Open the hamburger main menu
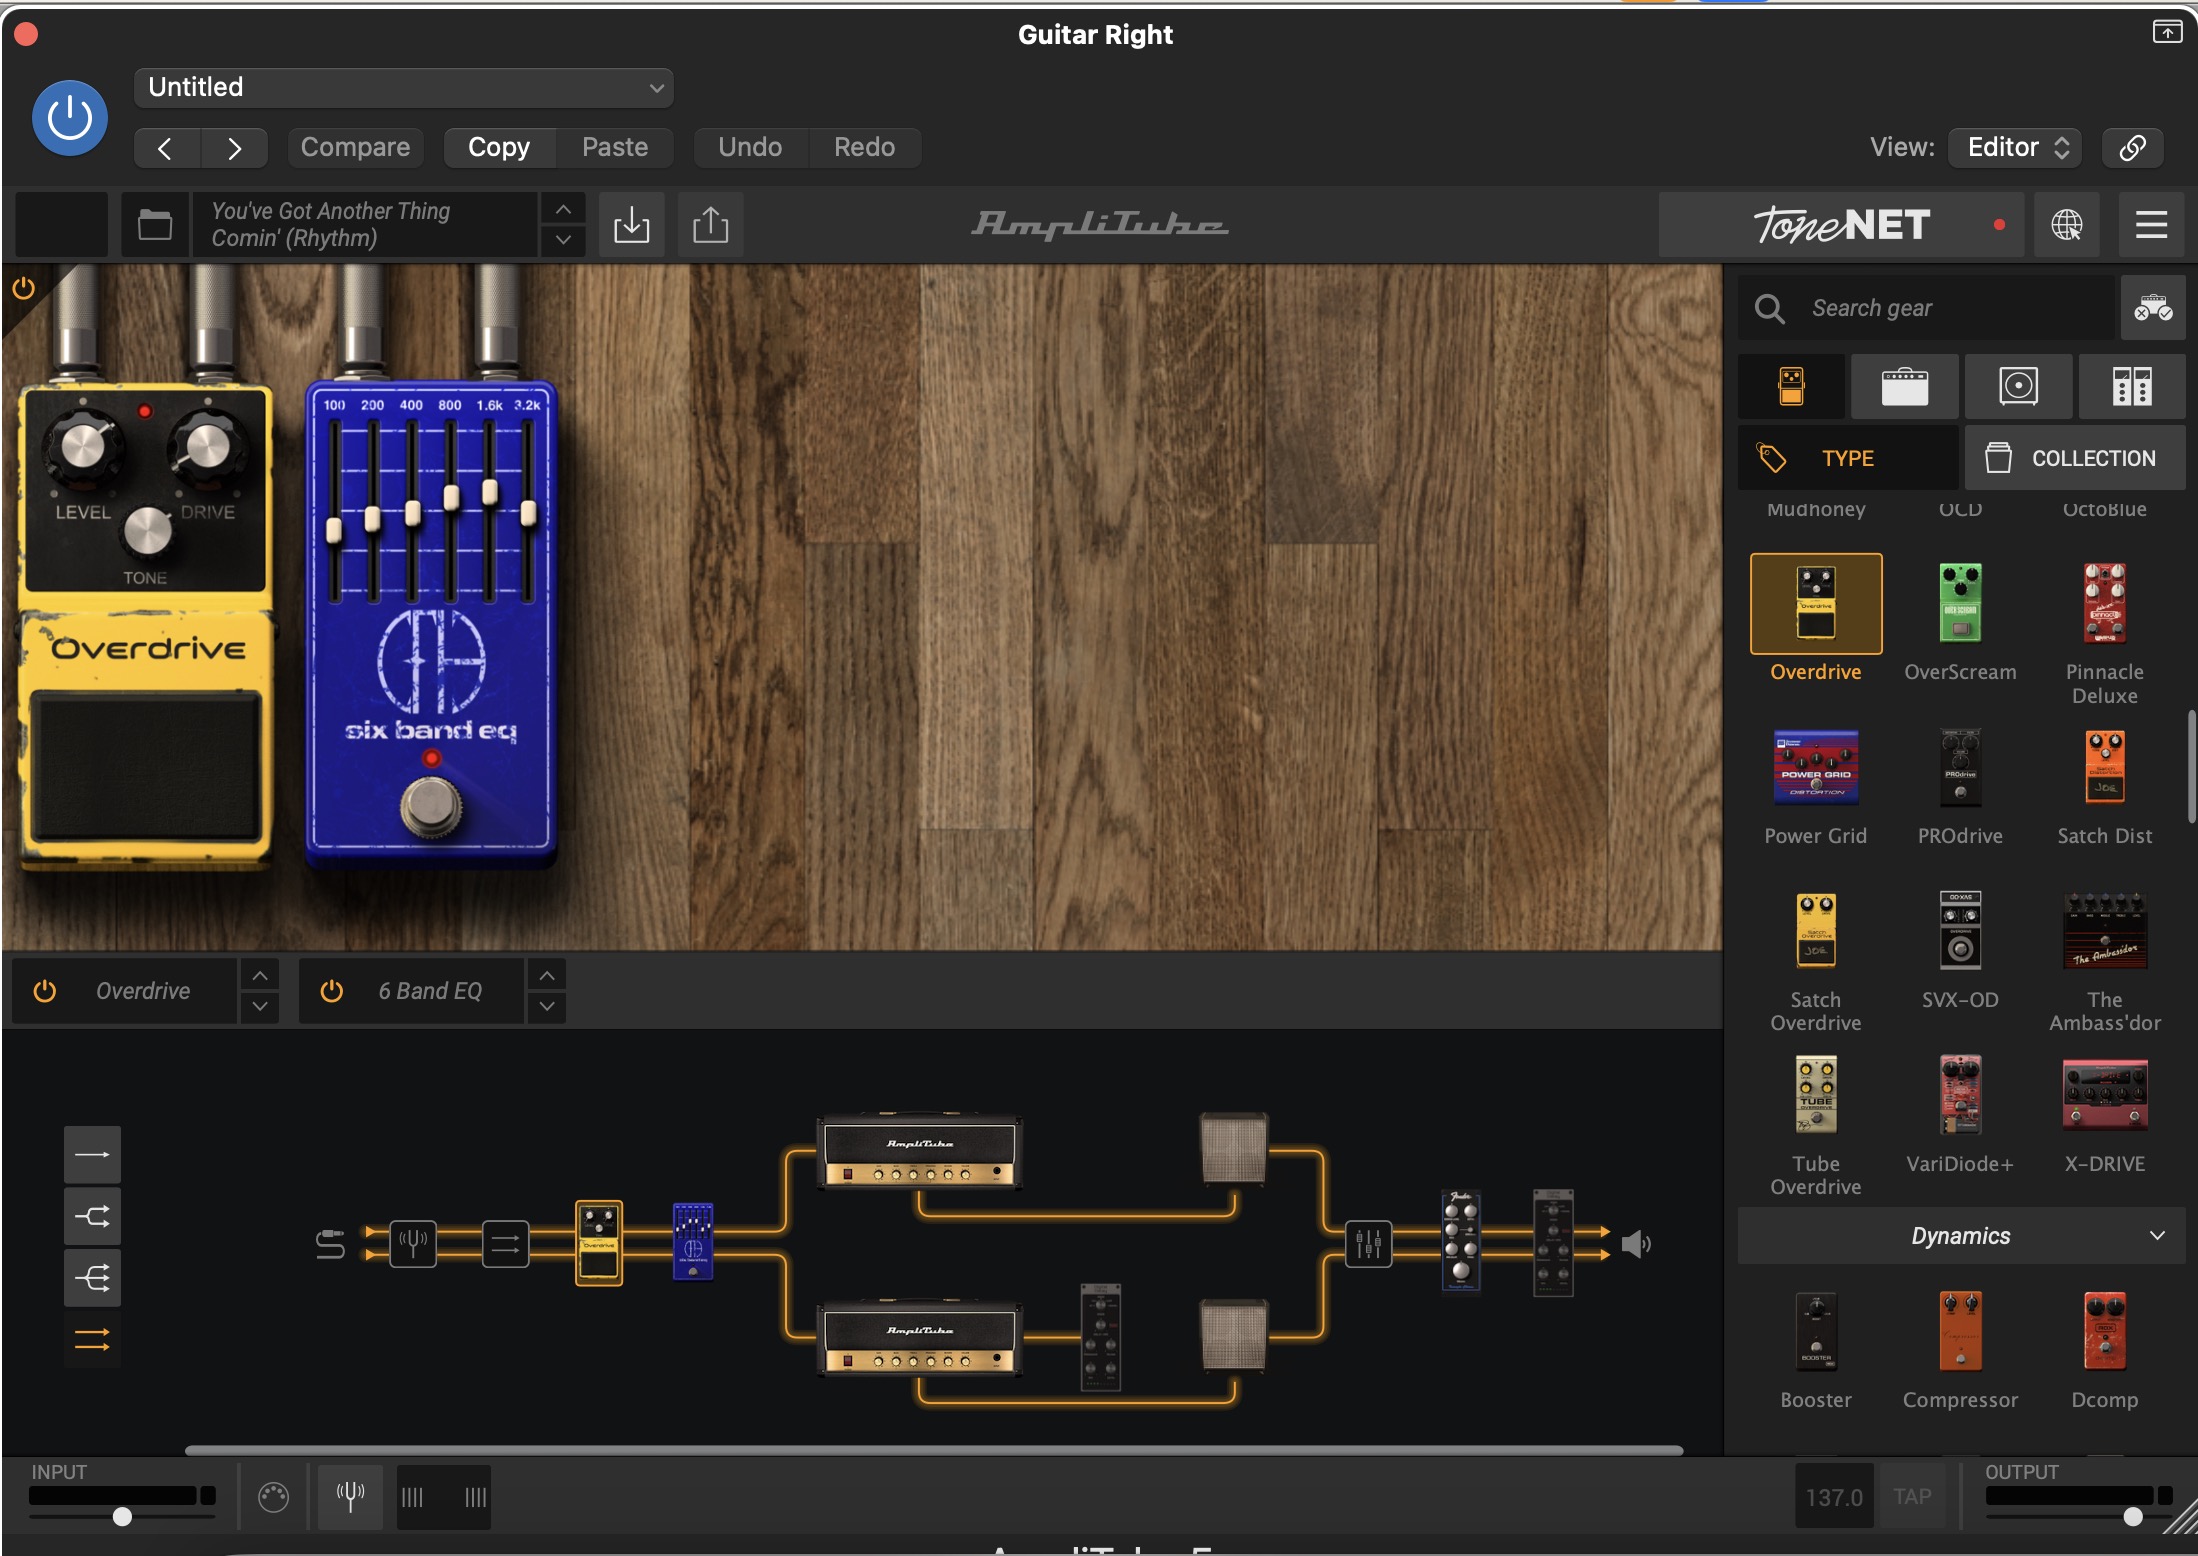 tap(2151, 225)
